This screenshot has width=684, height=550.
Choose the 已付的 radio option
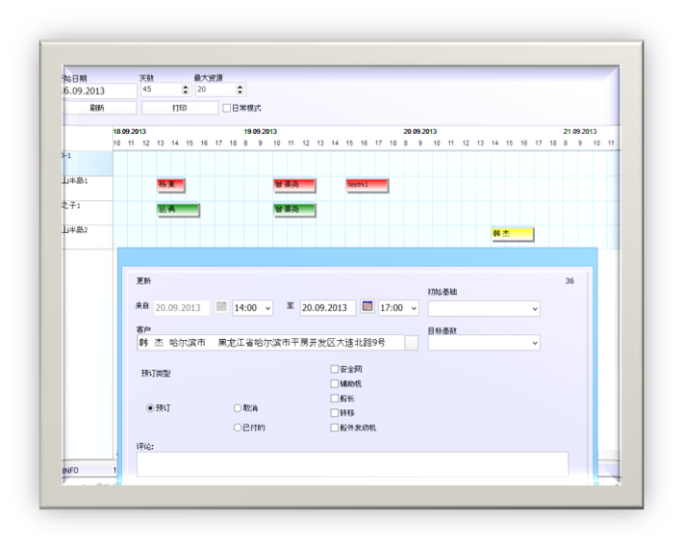pos(238,427)
